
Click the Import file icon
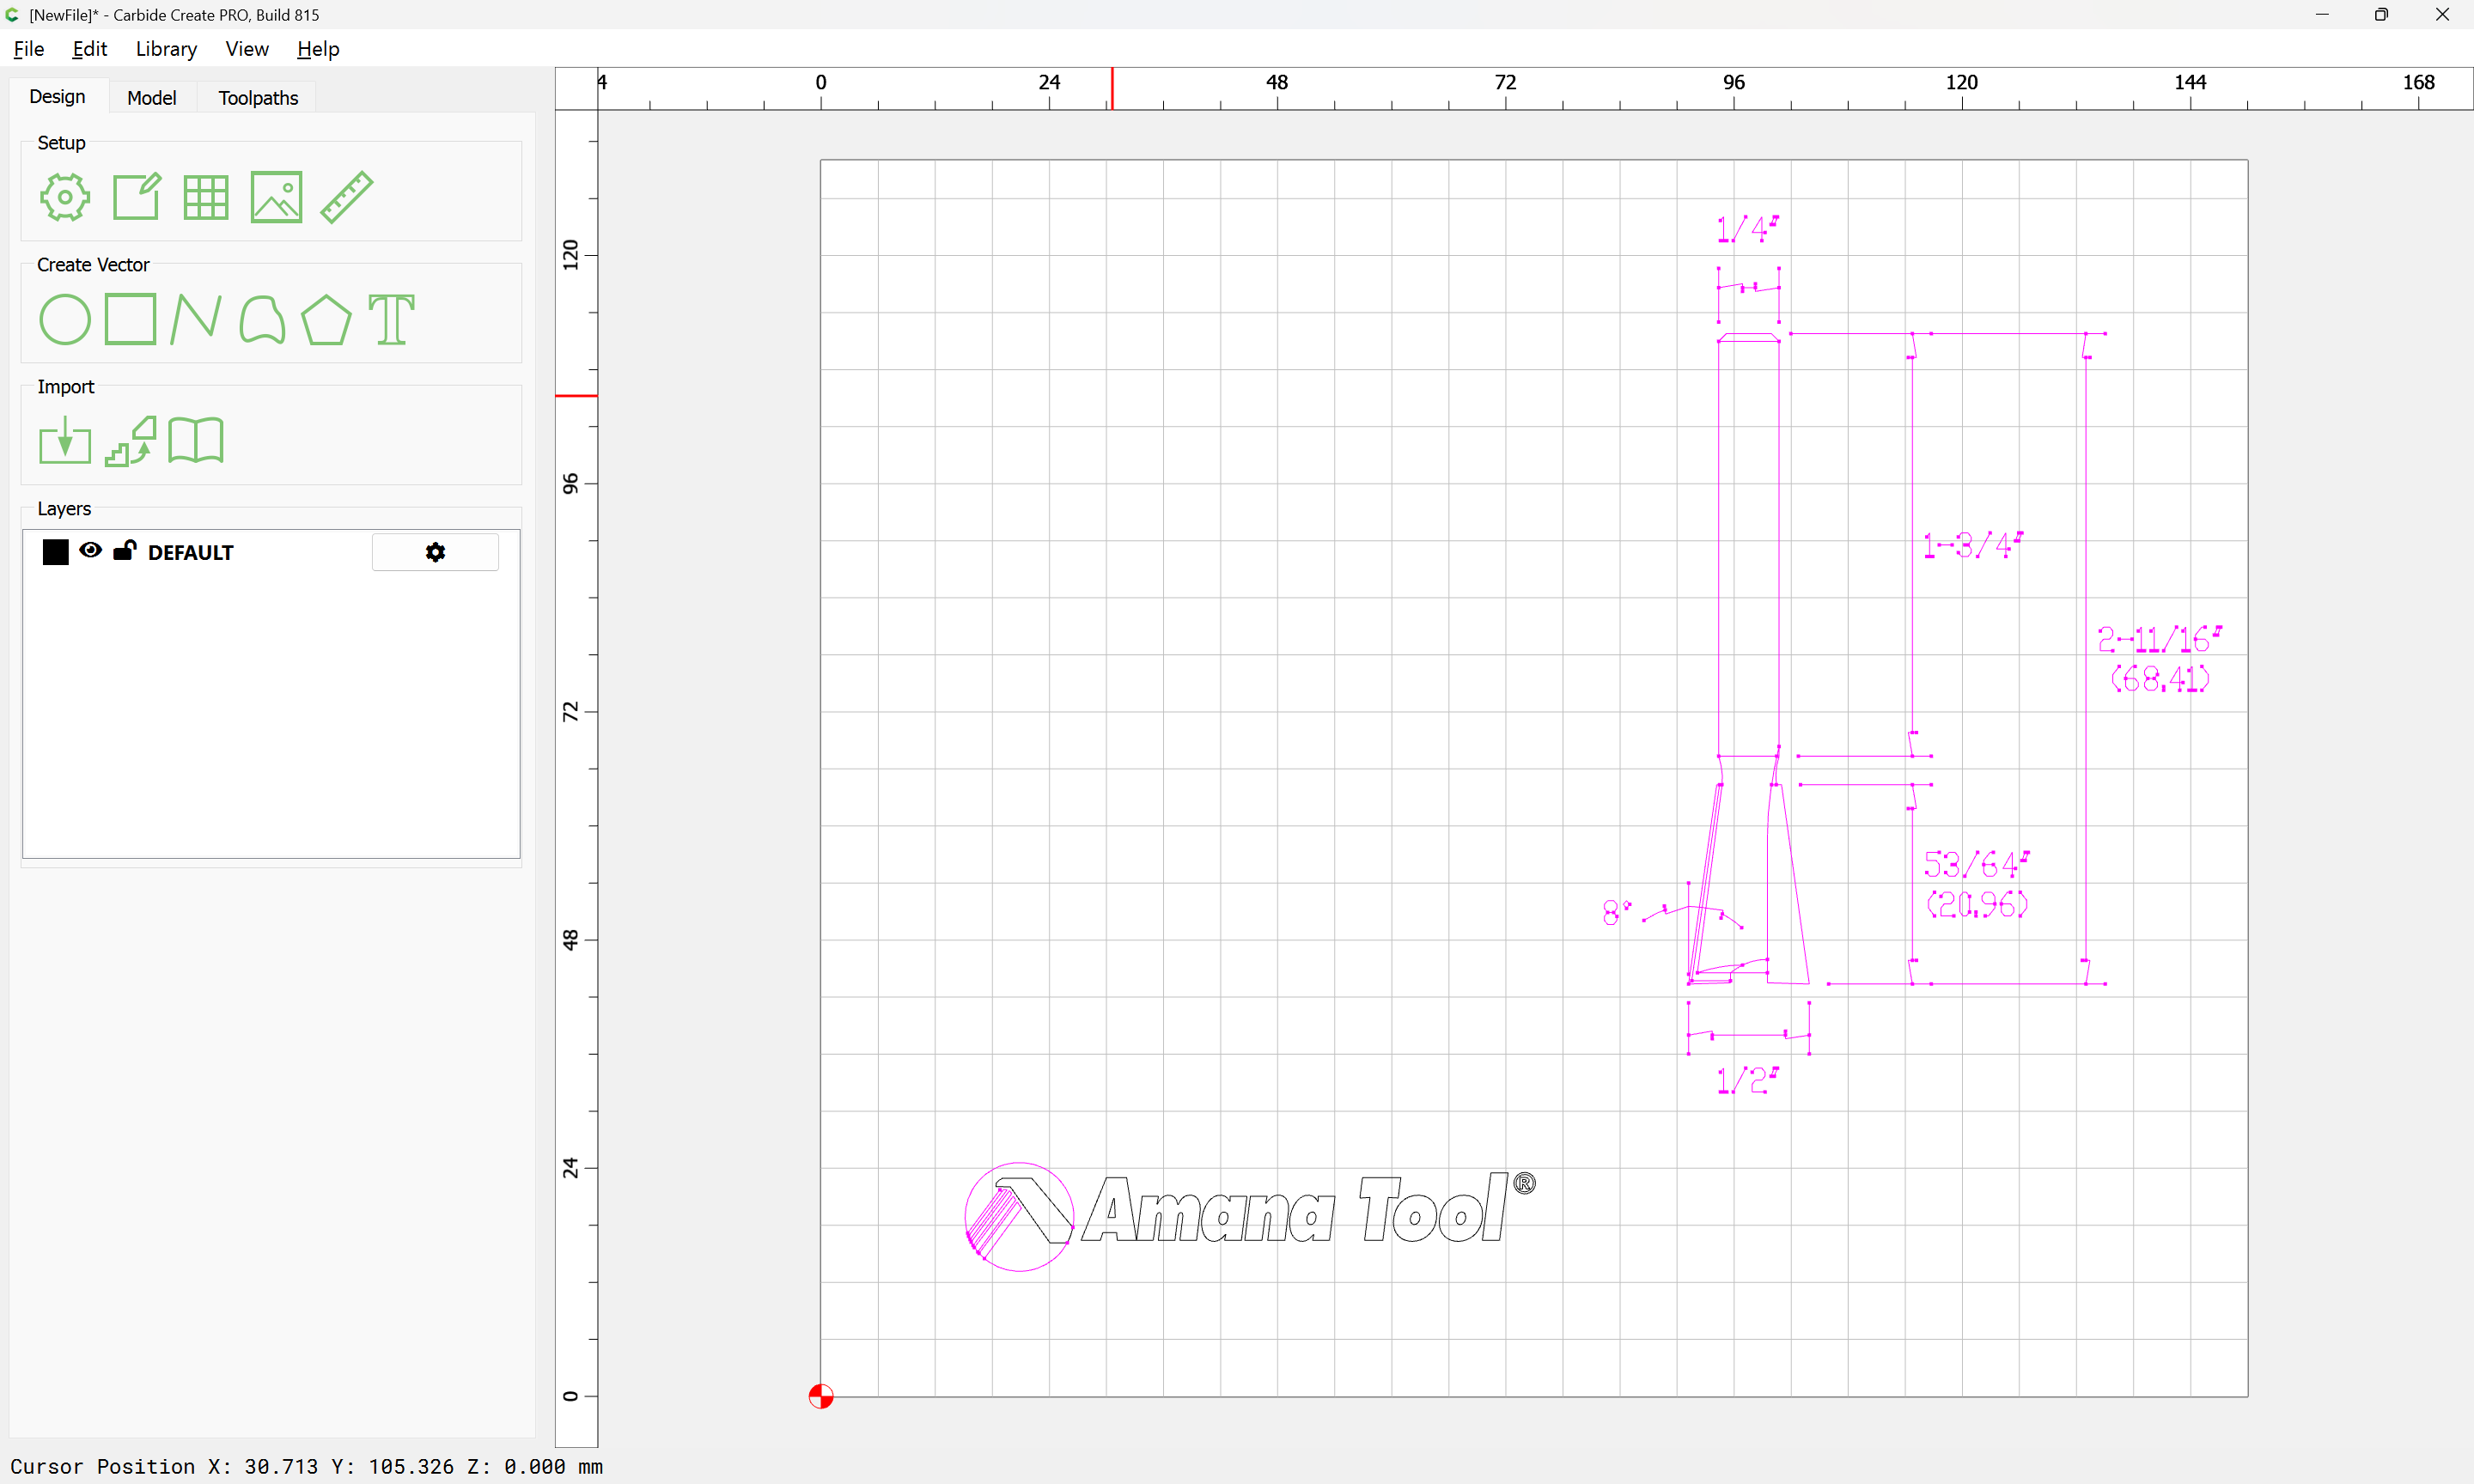(65, 441)
